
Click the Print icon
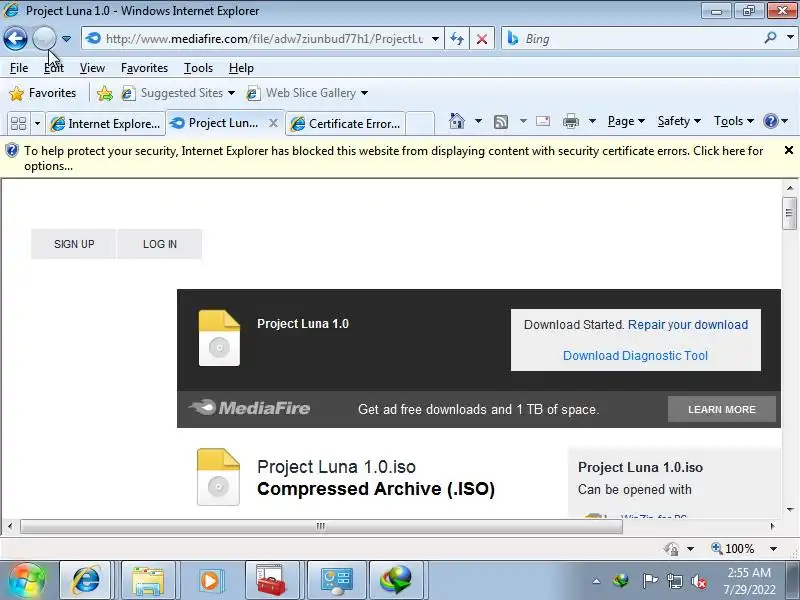pos(571,121)
